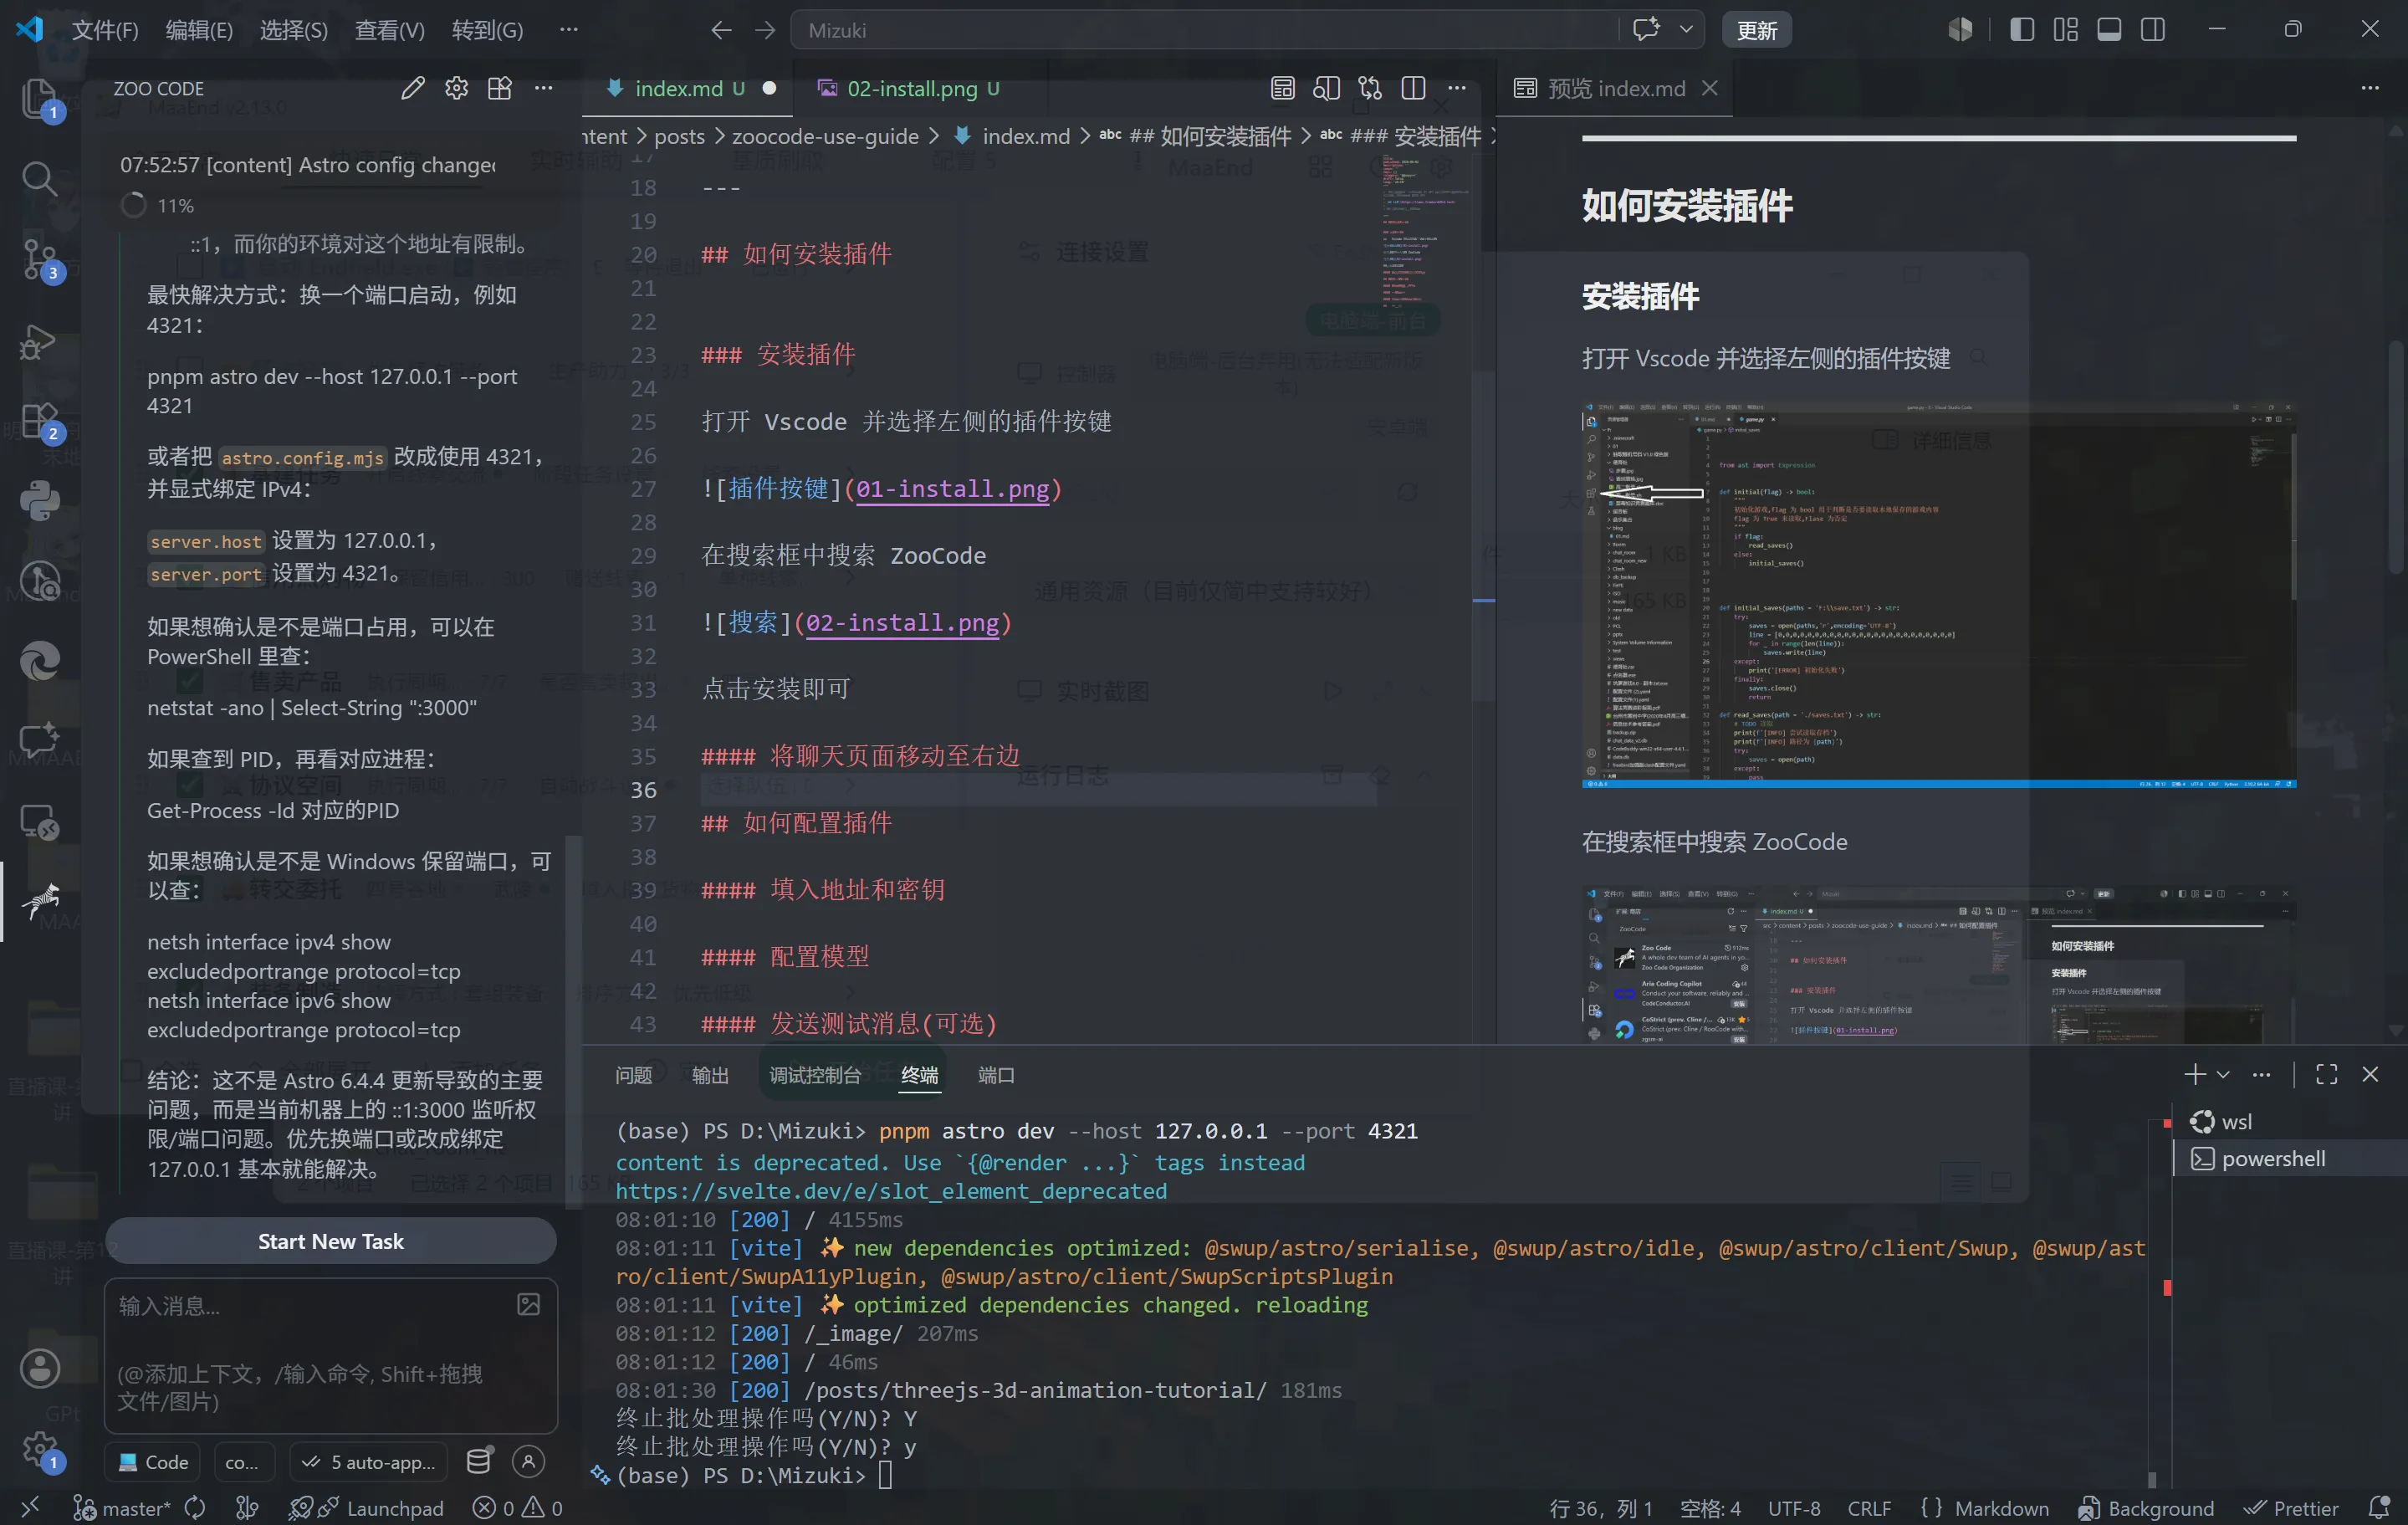Open the Explorer view in activity bar
The width and height of the screenshot is (2408, 1525).
click(39, 98)
